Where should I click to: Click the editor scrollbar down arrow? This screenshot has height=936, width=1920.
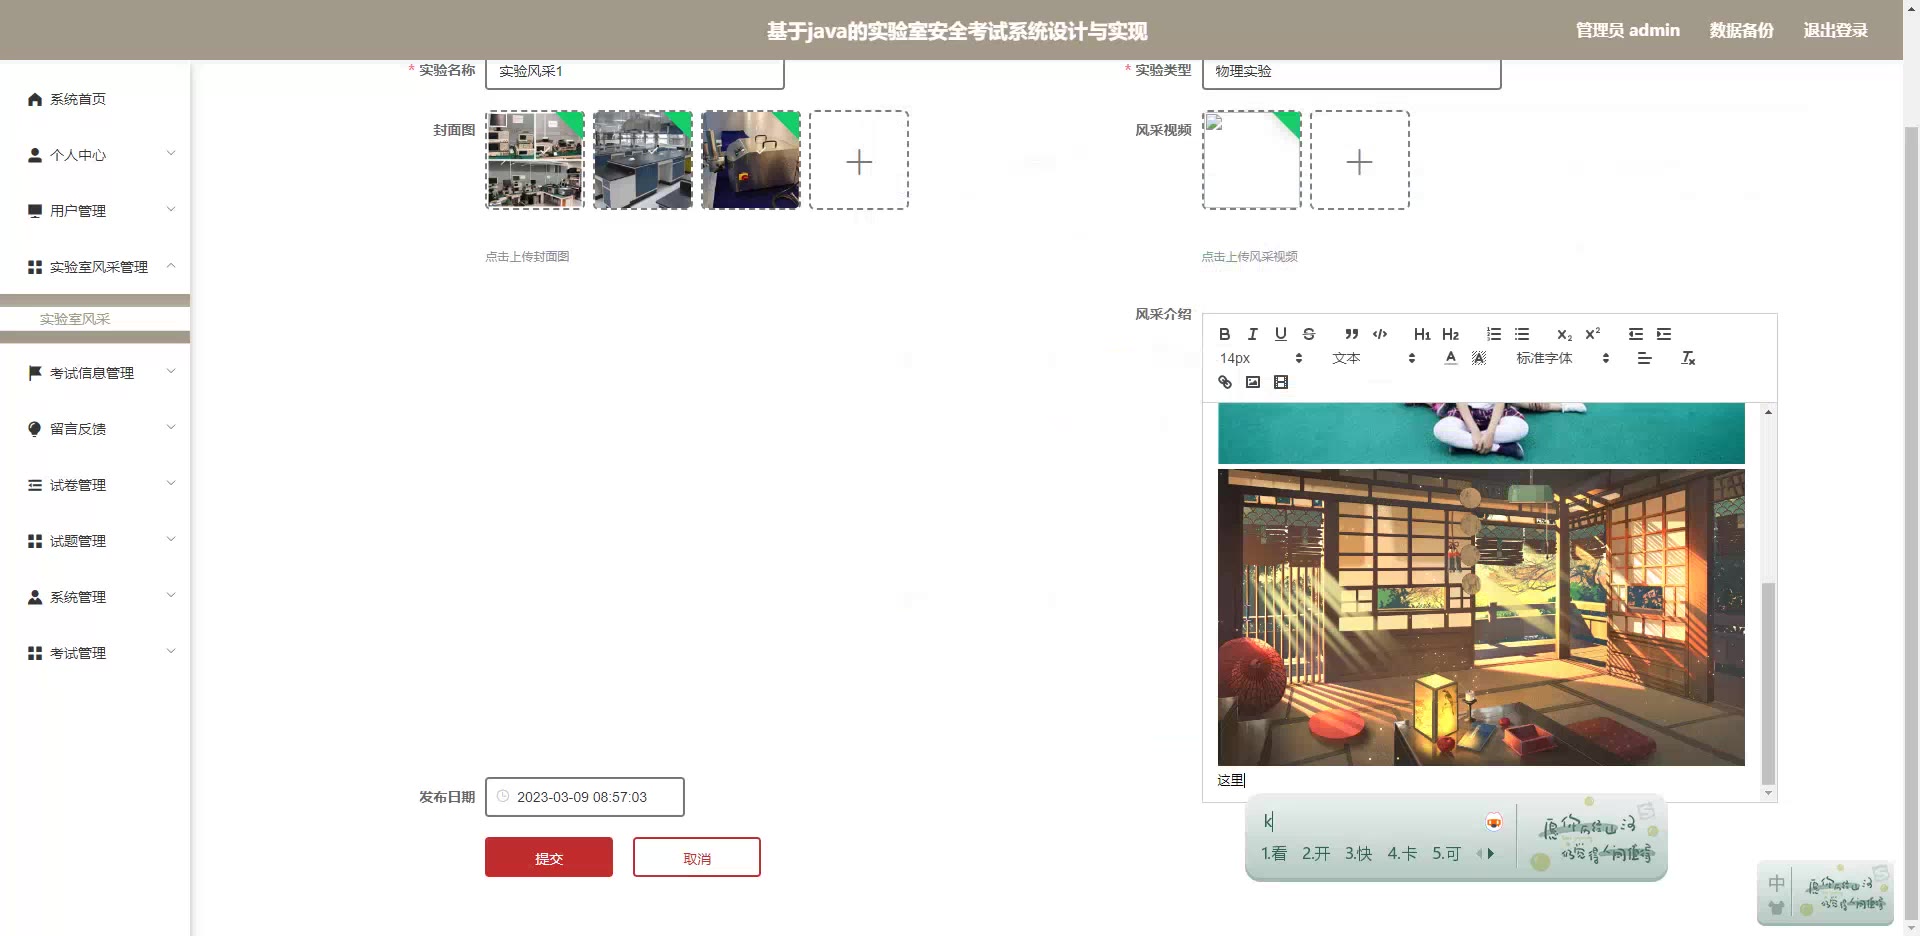click(x=1768, y=793)
